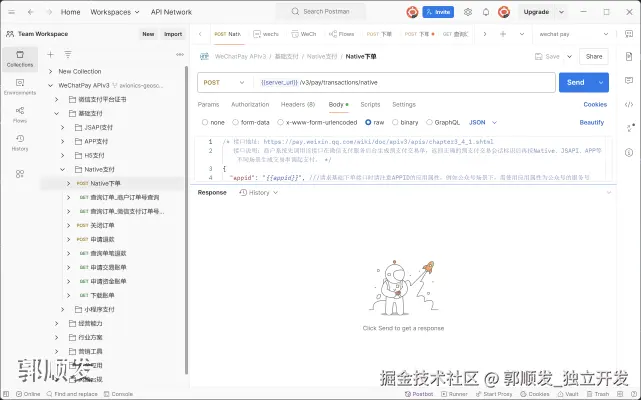Go back using the header back arrow
641x400 pixels.
31,12
